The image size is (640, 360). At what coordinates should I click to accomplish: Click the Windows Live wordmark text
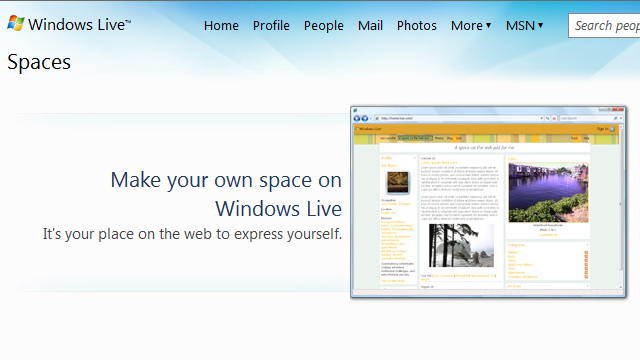pos(79,24)
